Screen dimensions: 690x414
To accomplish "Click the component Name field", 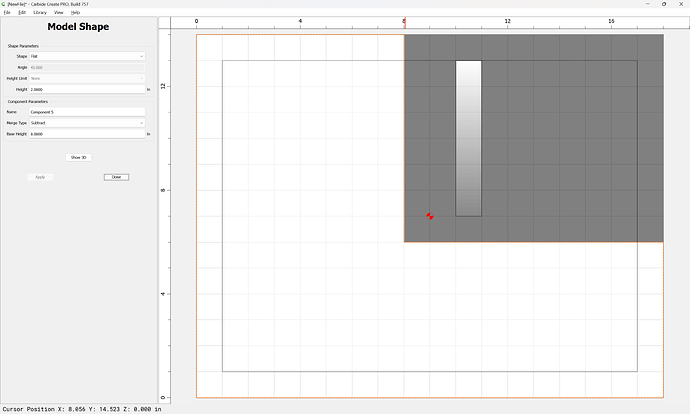I will tap(87, 112).
